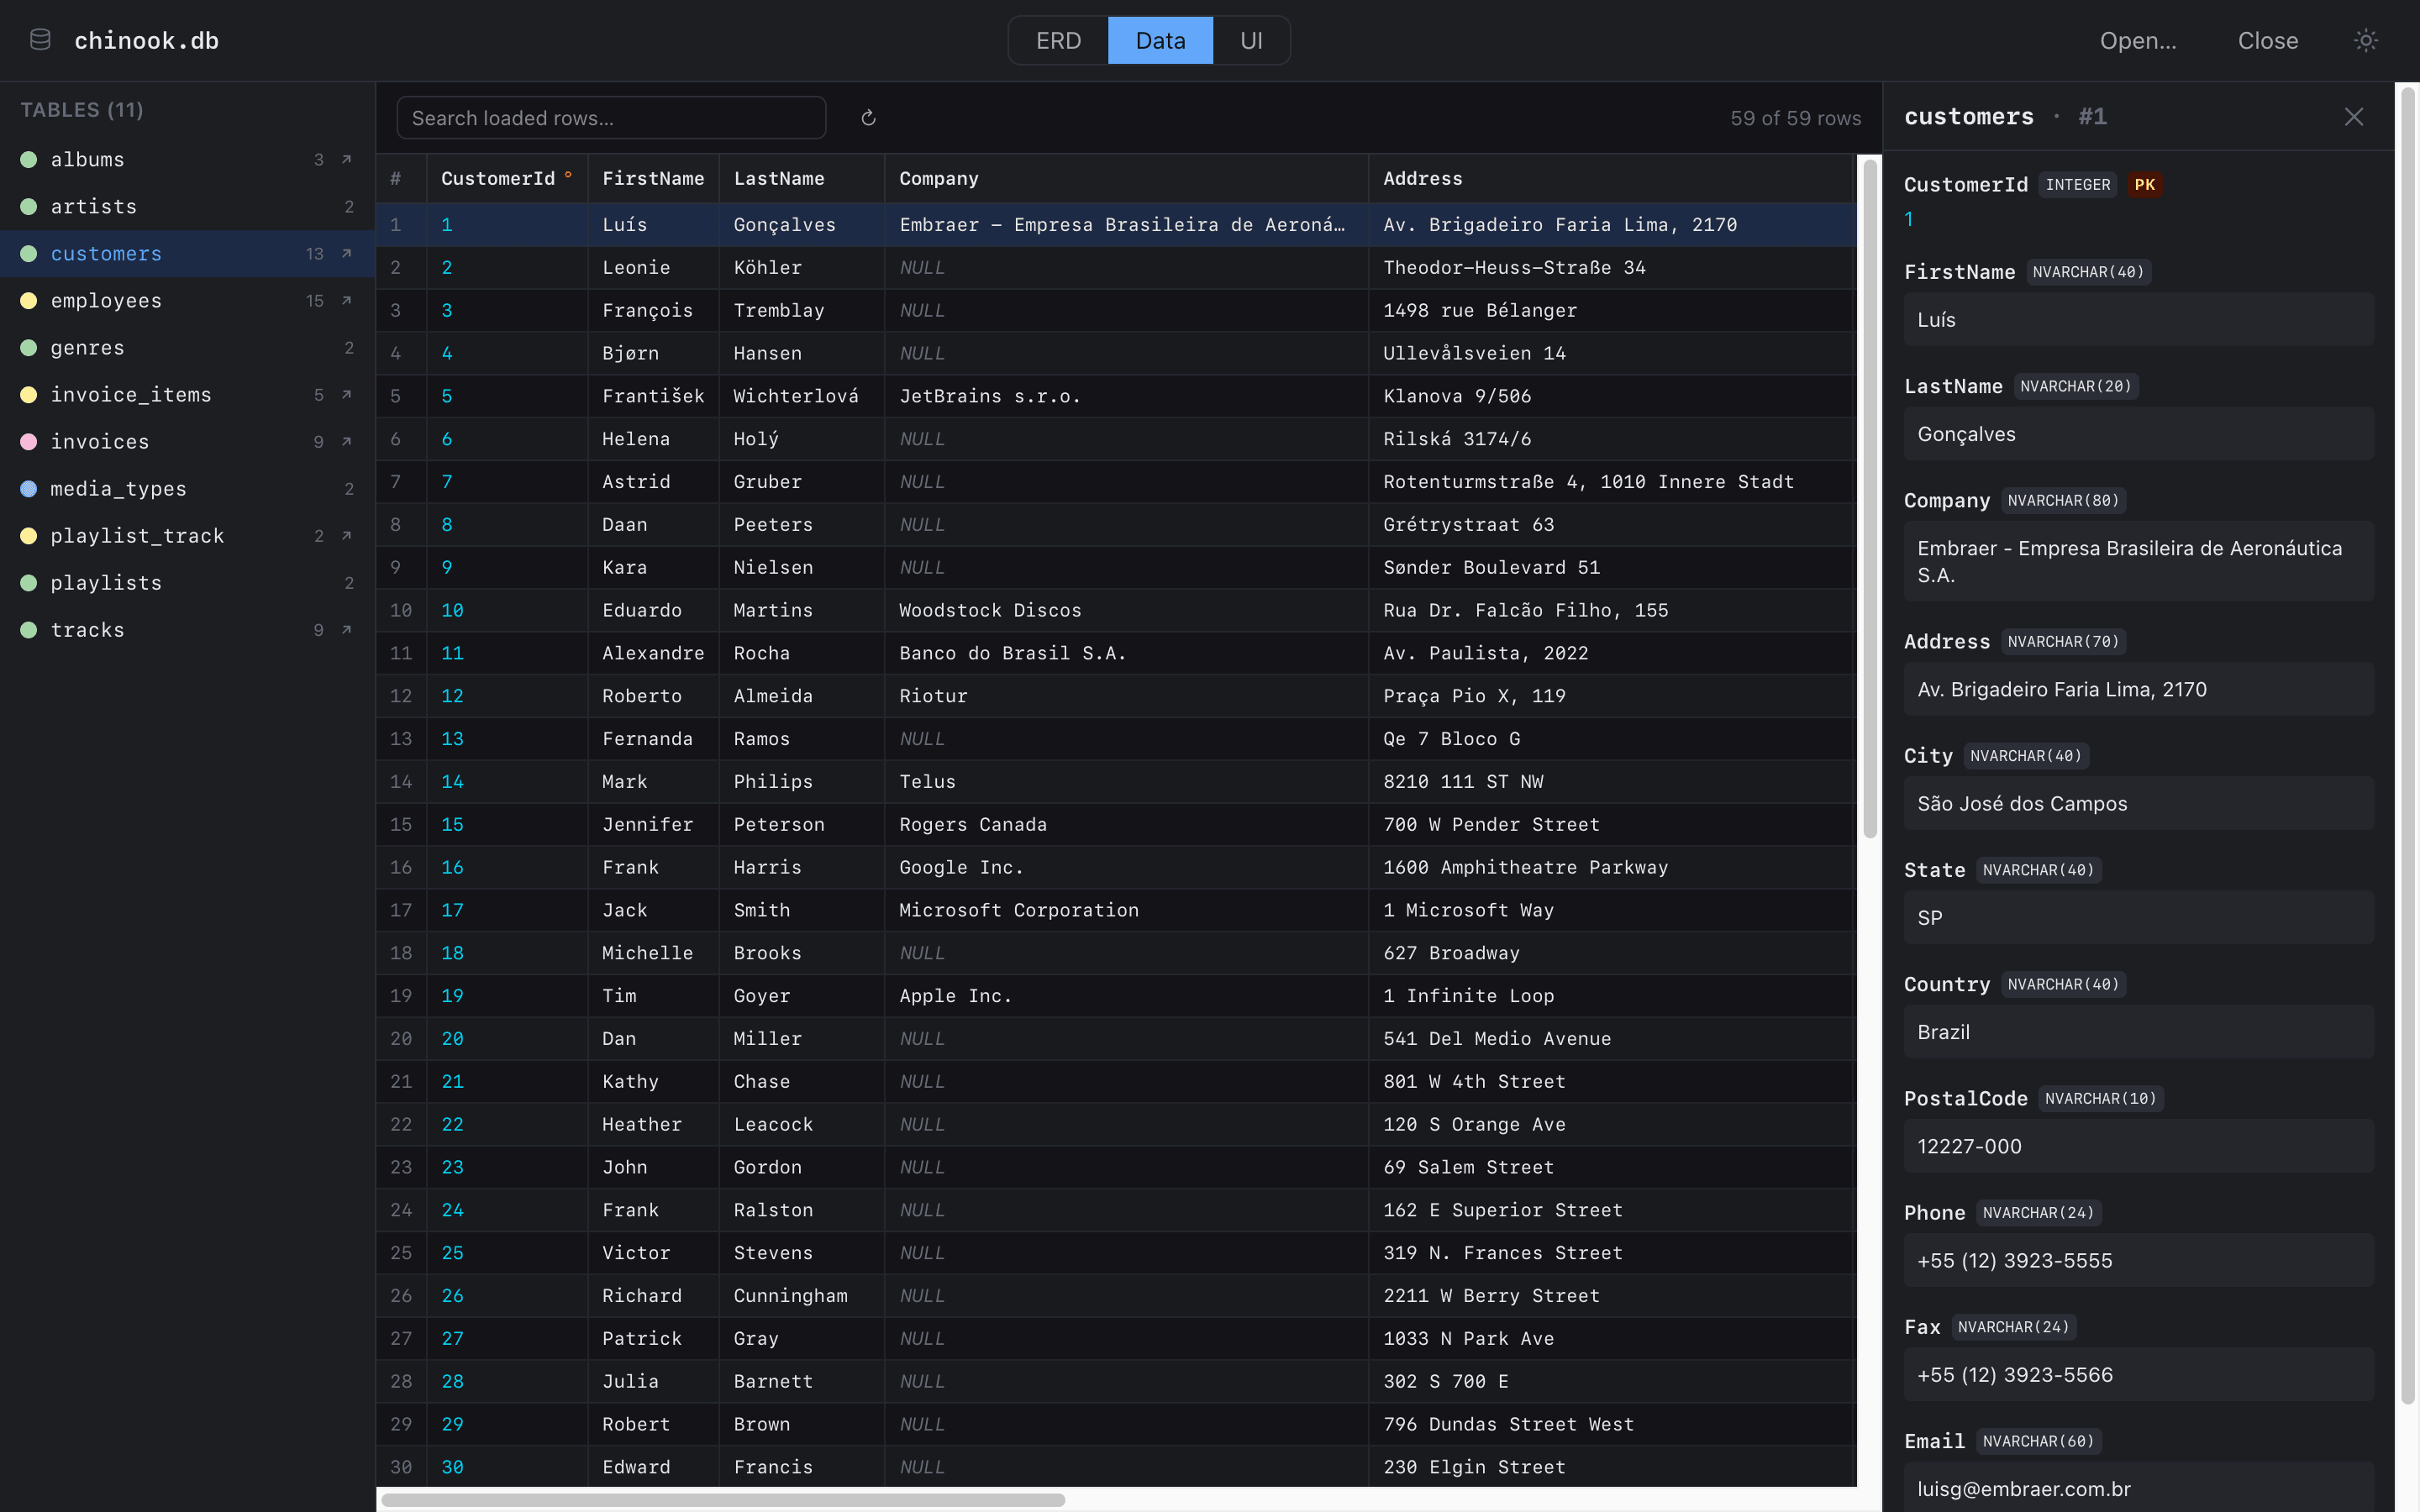This screenshot has width=2420, height=1512.
Task: Open albums relations arrow icon
Action: [x=347, y=159]
